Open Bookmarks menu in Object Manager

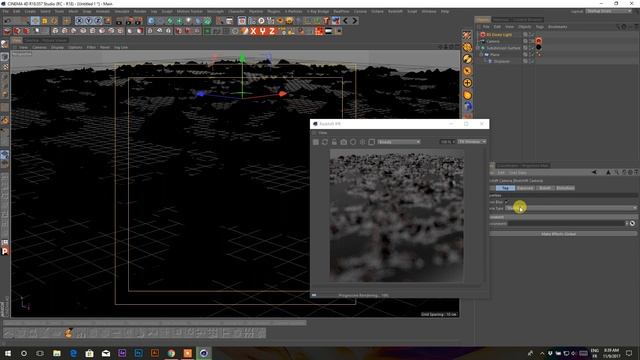coord(558,27)
